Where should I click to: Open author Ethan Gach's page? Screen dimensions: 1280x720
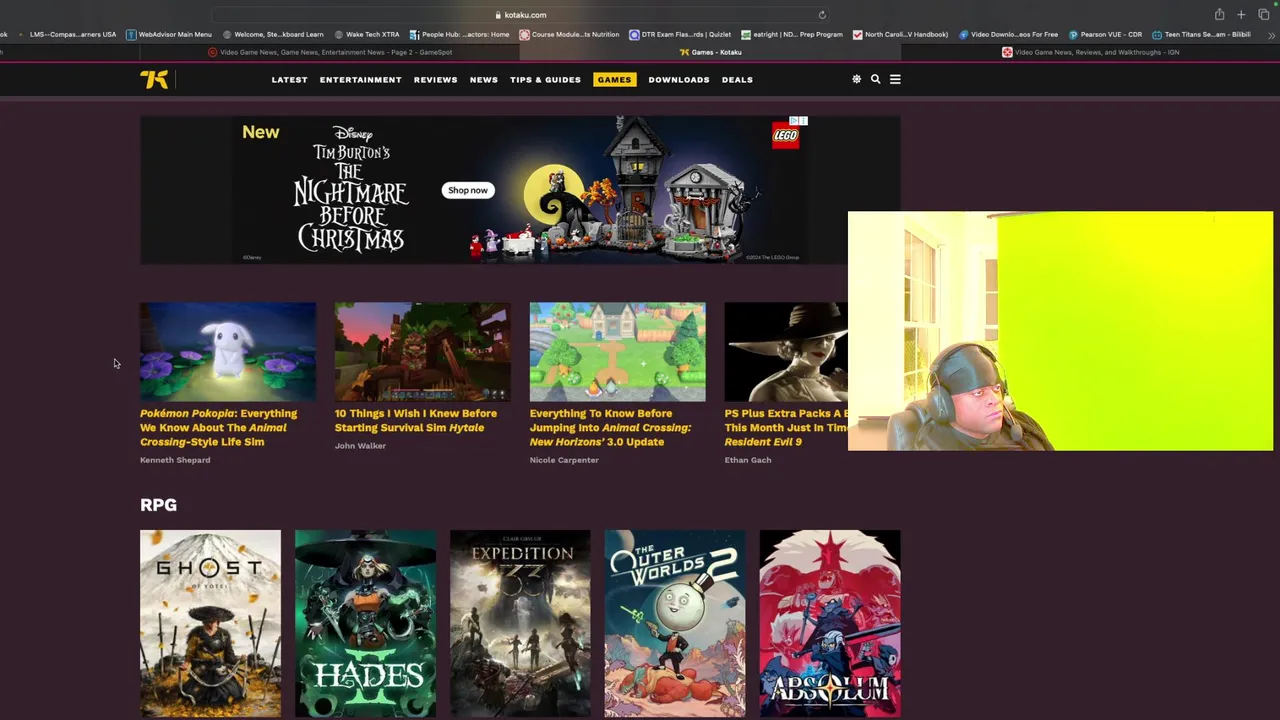[750, 460]
